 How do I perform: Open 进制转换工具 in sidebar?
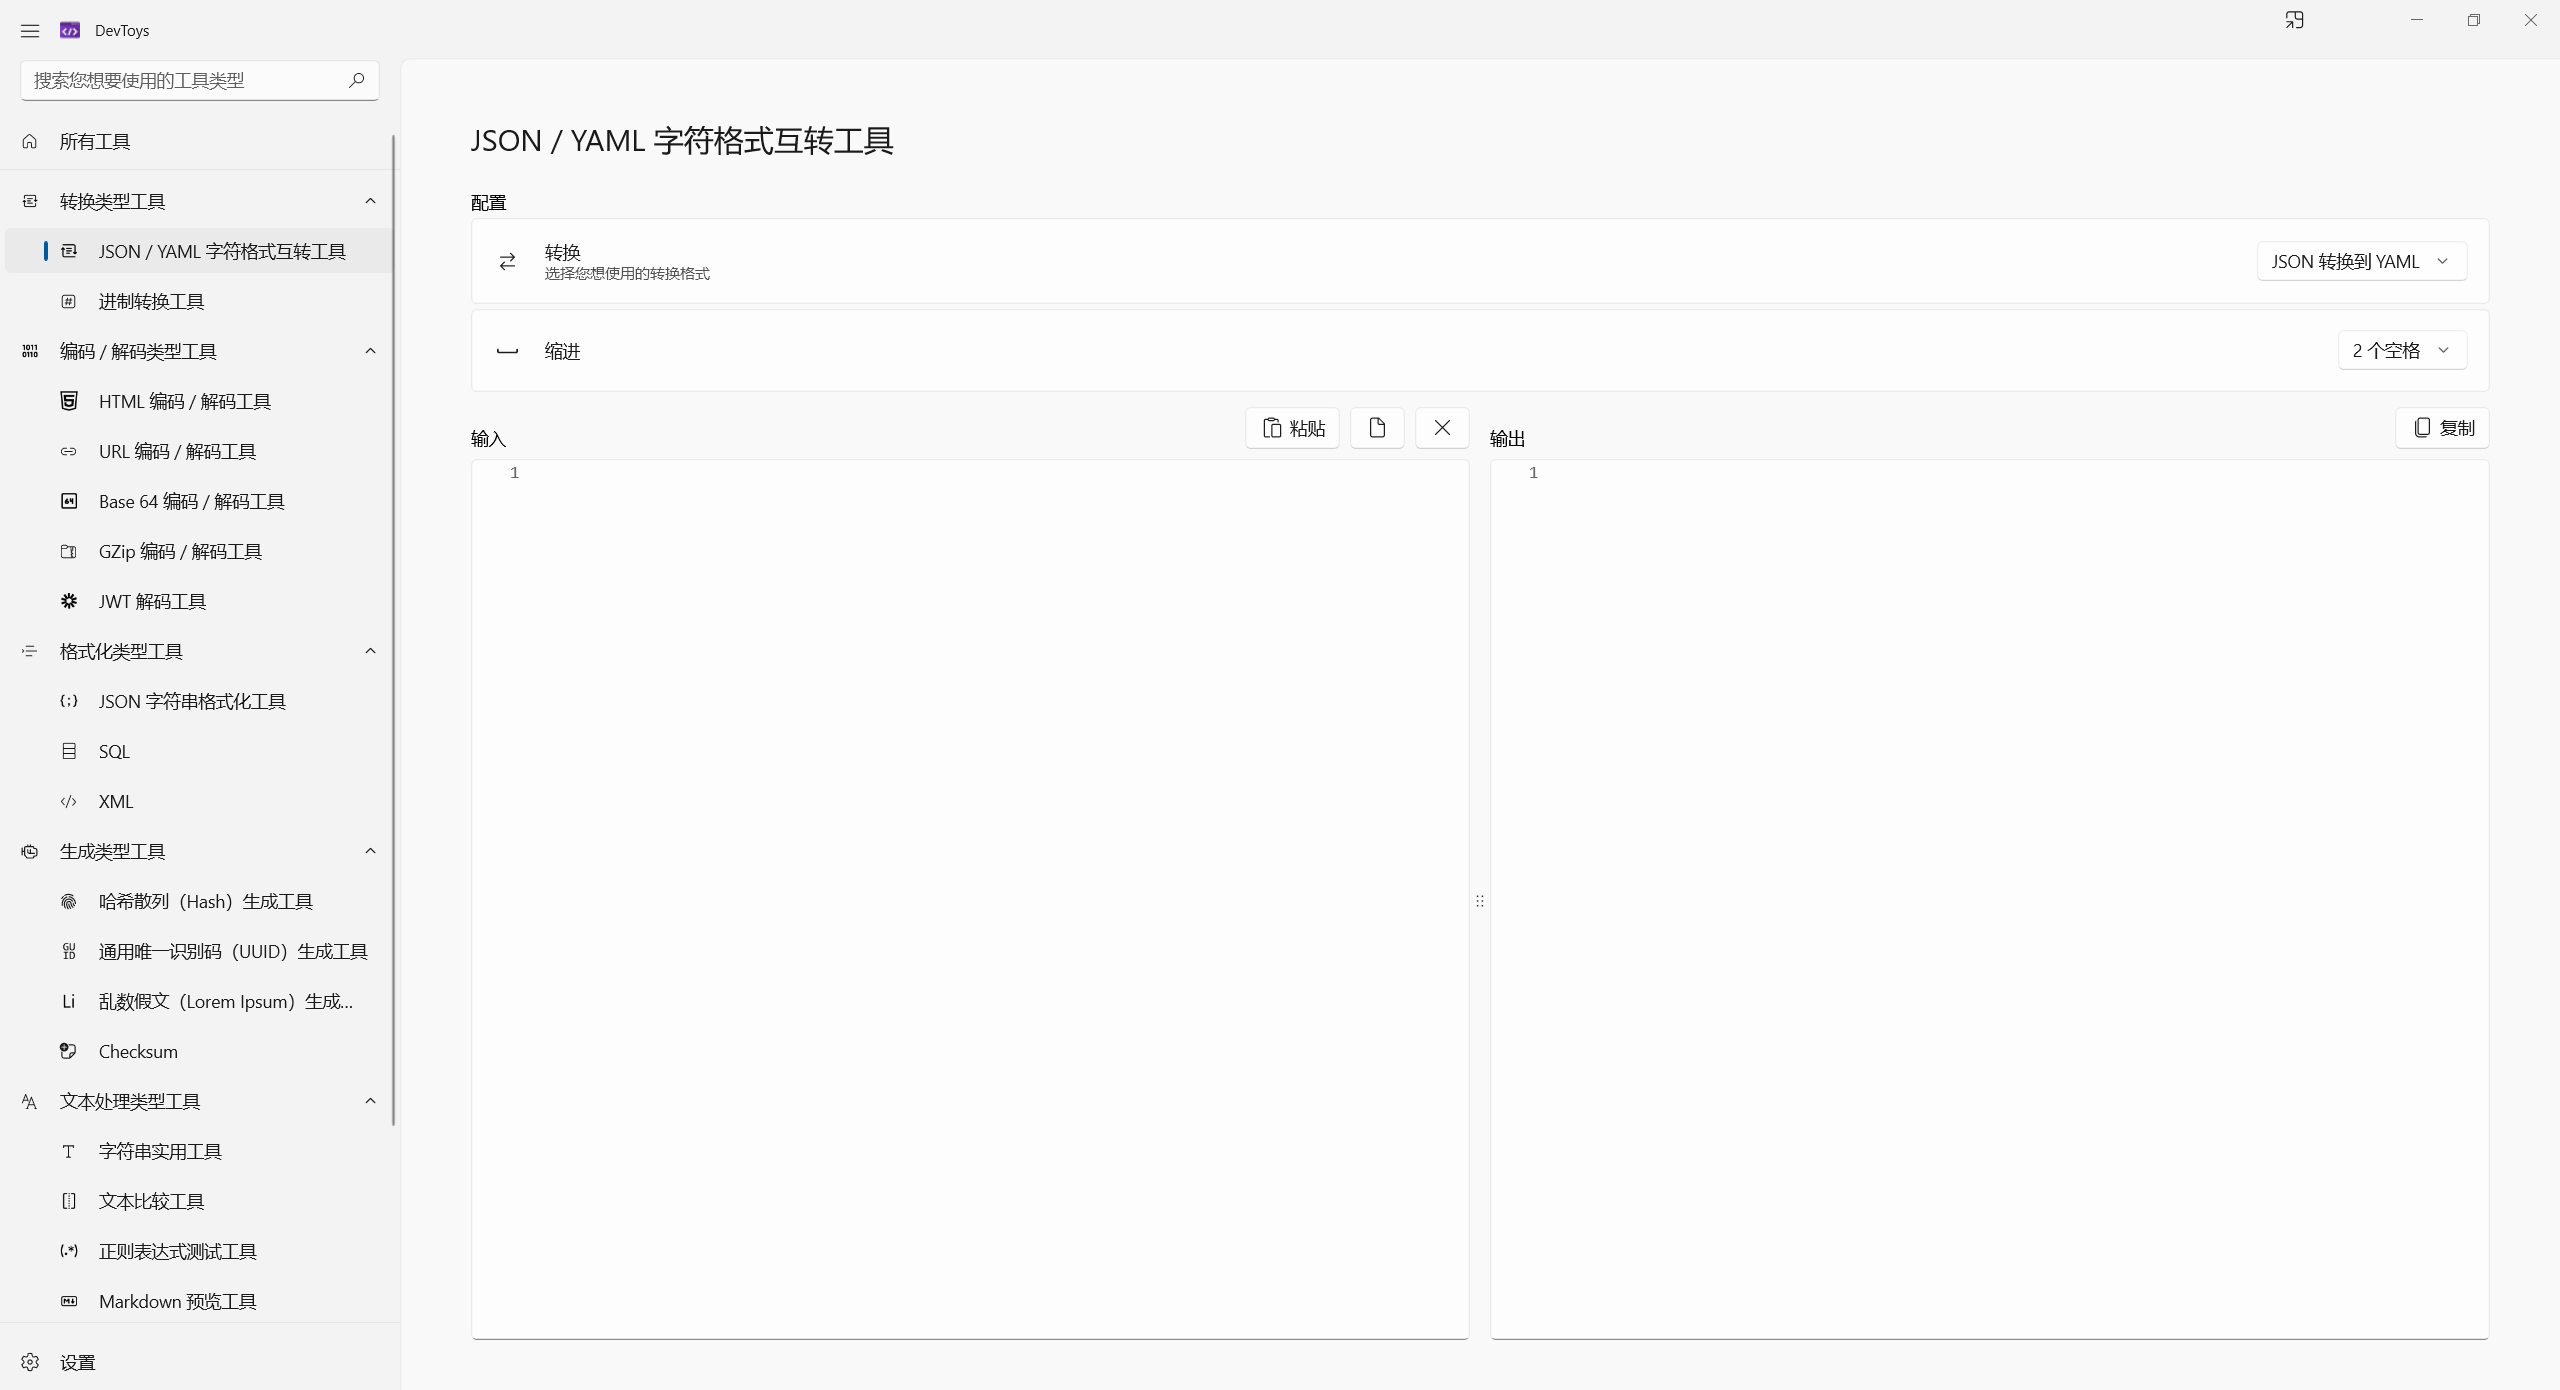(151, 301)
